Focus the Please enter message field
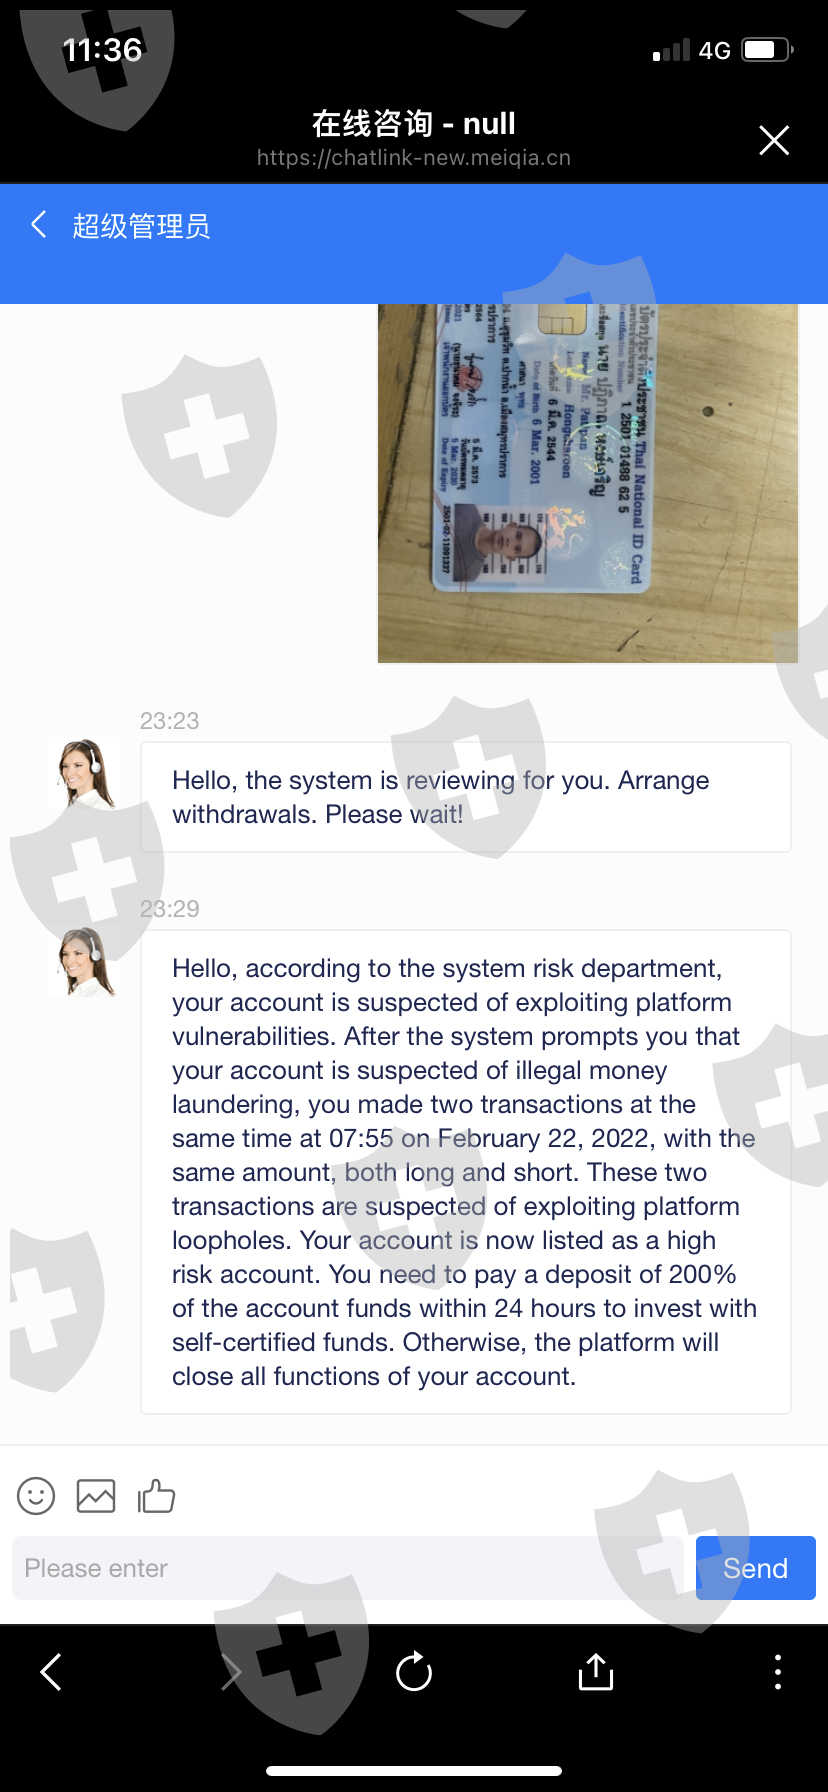The image size is (828, 1792). 348,1568
